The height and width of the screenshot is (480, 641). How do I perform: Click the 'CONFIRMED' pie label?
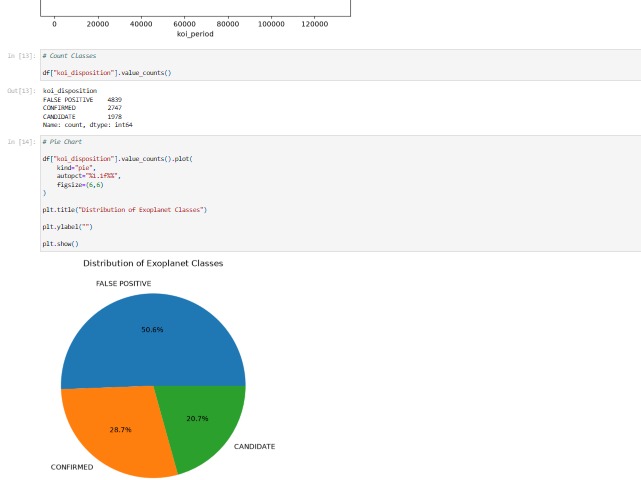click(72, 467)
